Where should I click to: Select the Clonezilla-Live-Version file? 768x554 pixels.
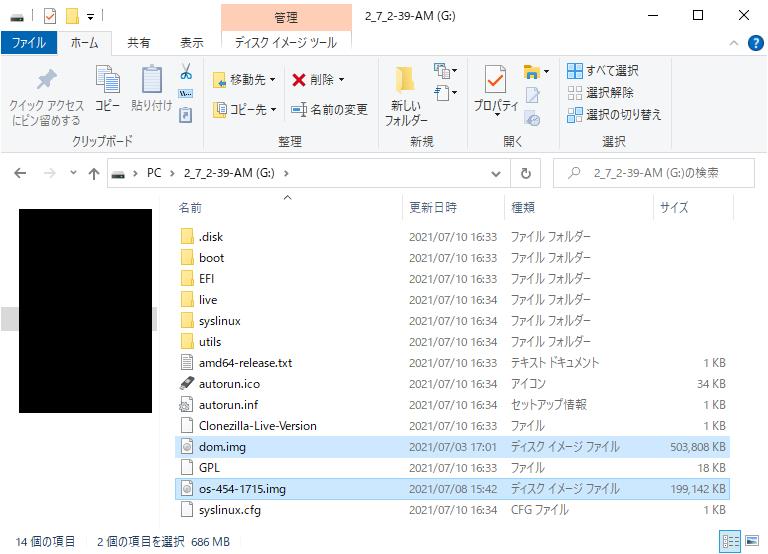452,426
